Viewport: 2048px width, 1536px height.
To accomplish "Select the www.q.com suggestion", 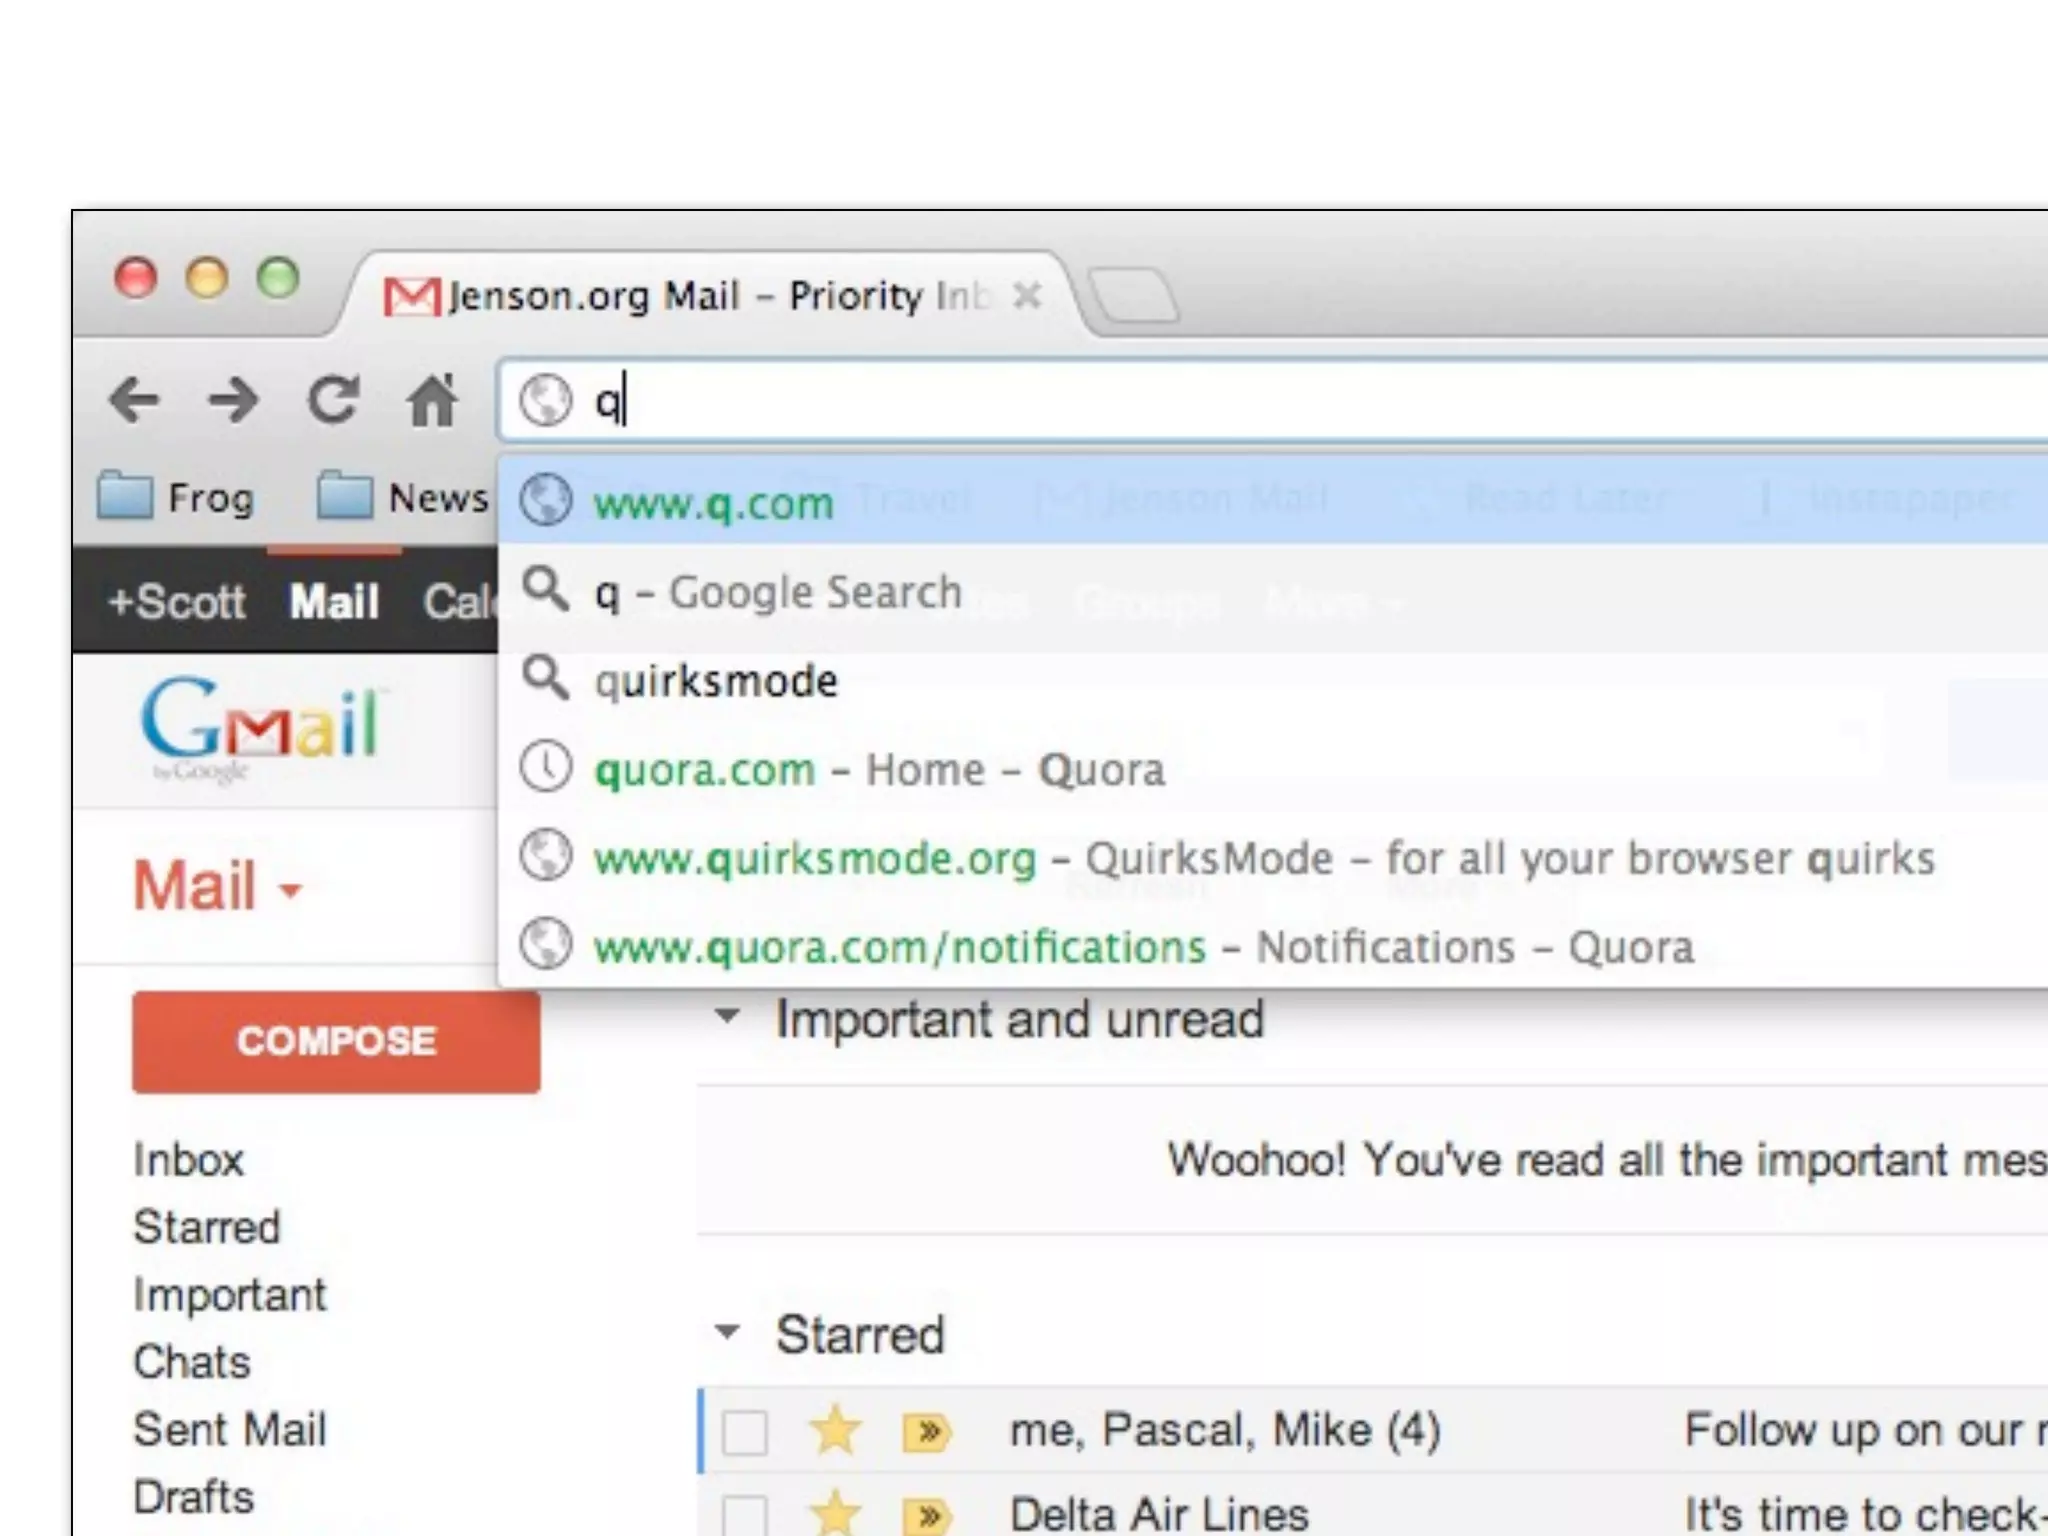I will (1273, 500).
